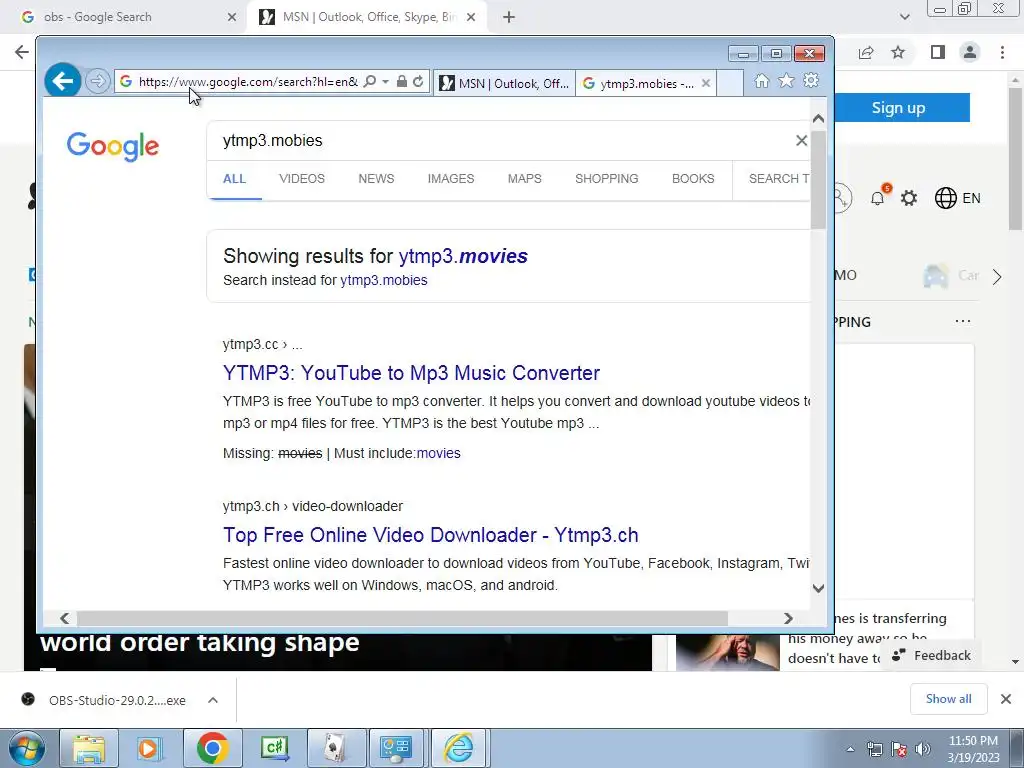This screenshot has width=1024, height=768.
Task: Clear the ytmp3.mobies search box with X
Action: tap(801, 140)
